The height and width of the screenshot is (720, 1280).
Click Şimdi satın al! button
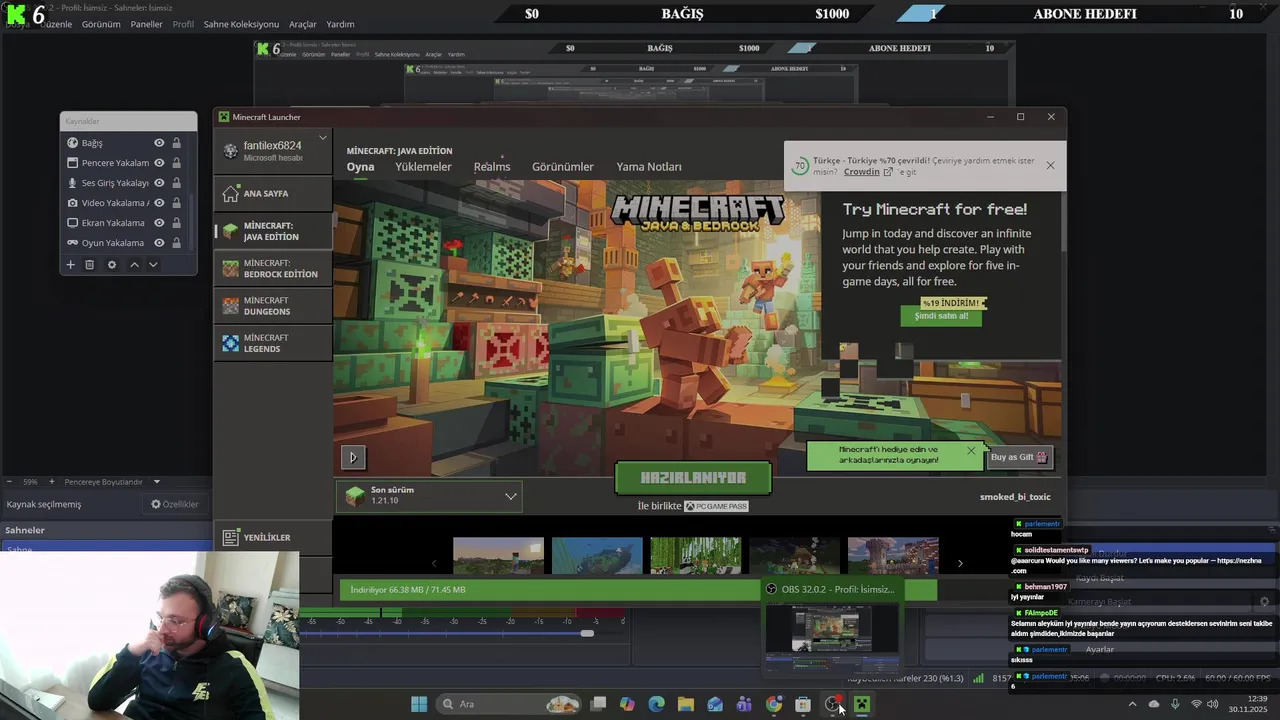(941, 316)
